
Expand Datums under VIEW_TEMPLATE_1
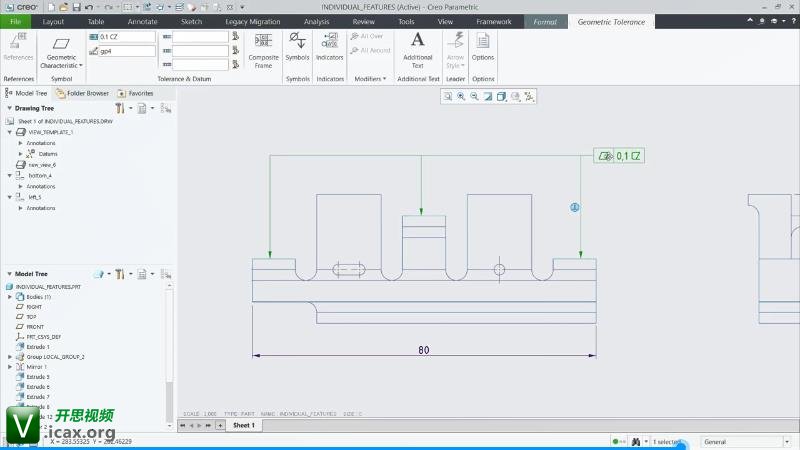20,154
